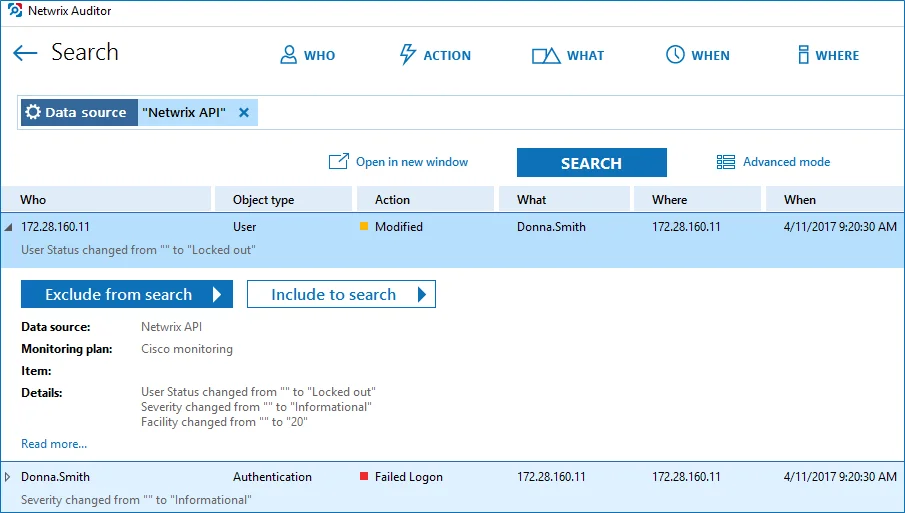Add a WHEN filter via clock icon
The width and height of the screenshot is (905, 513).
(675, 55)
